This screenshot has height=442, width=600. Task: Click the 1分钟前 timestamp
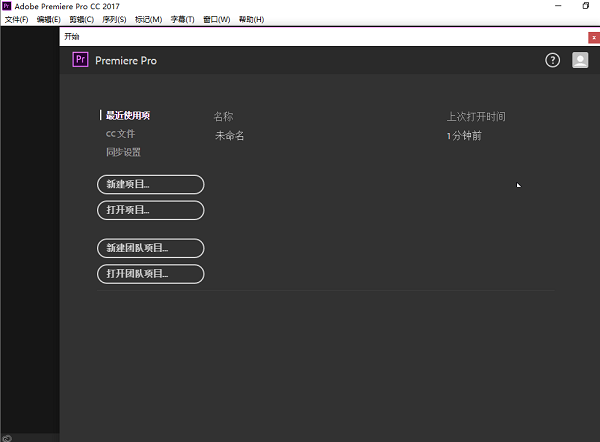[x=464, y=136]
